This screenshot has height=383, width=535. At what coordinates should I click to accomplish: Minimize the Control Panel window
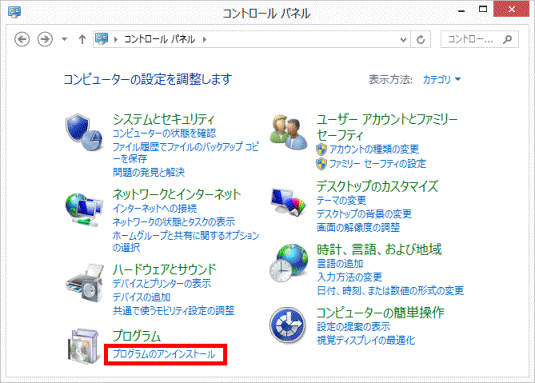click(x=461, y=10)
